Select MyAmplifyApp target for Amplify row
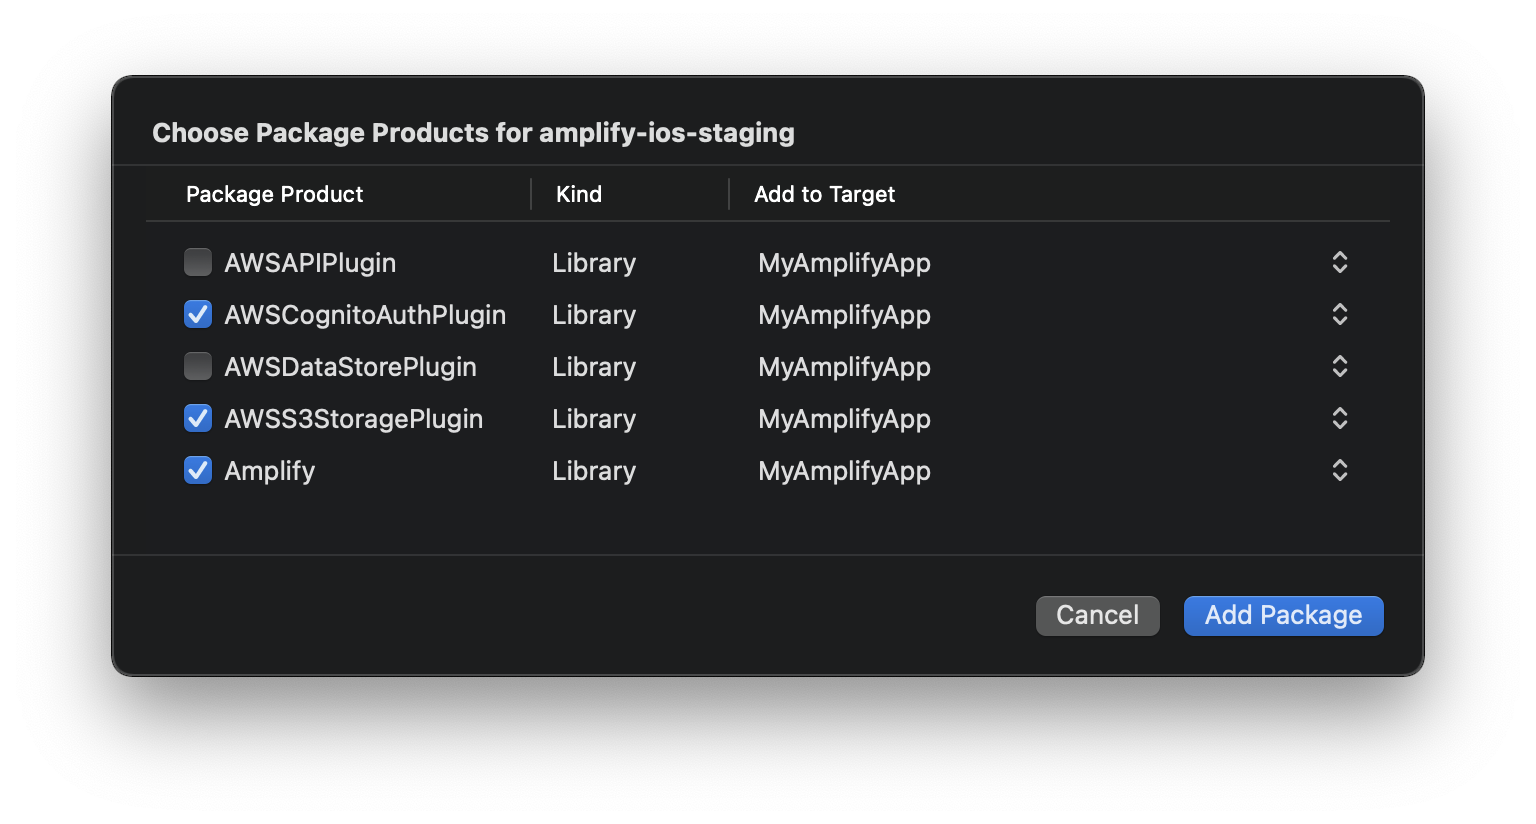The height and width of the screenshot is (824, 1536). click(x=844, y=471)
